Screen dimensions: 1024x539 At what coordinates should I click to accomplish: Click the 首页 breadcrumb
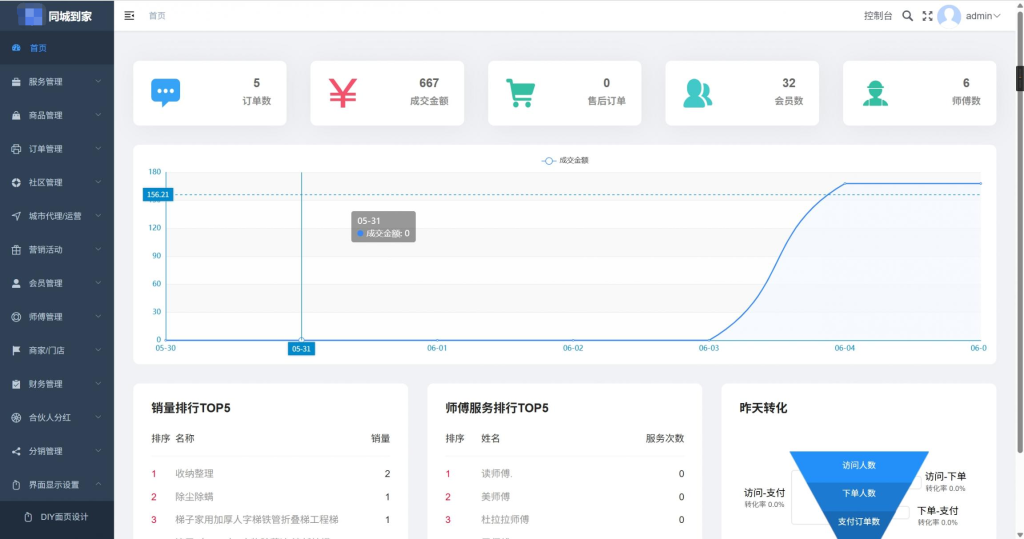coord(157,16)
